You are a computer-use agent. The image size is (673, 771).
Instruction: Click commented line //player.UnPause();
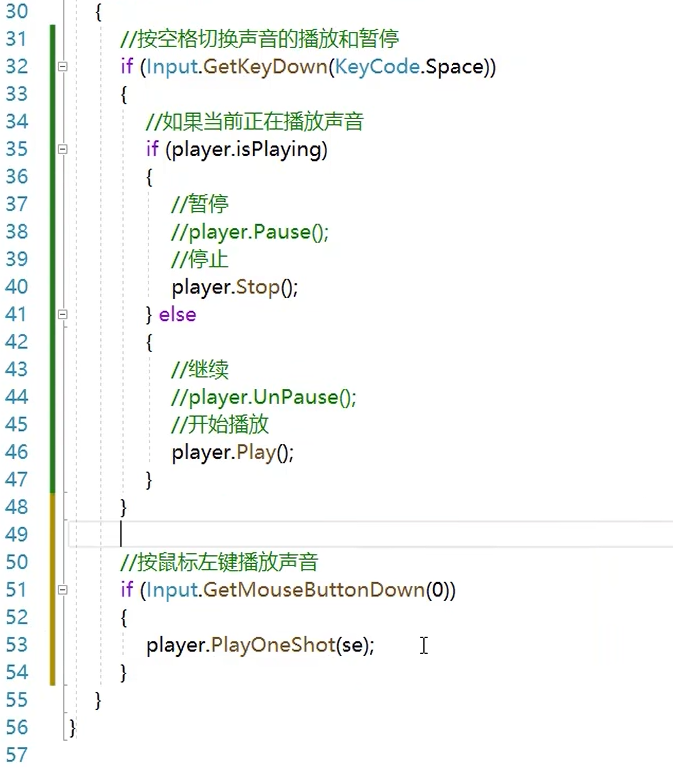[x=264, y=397]
